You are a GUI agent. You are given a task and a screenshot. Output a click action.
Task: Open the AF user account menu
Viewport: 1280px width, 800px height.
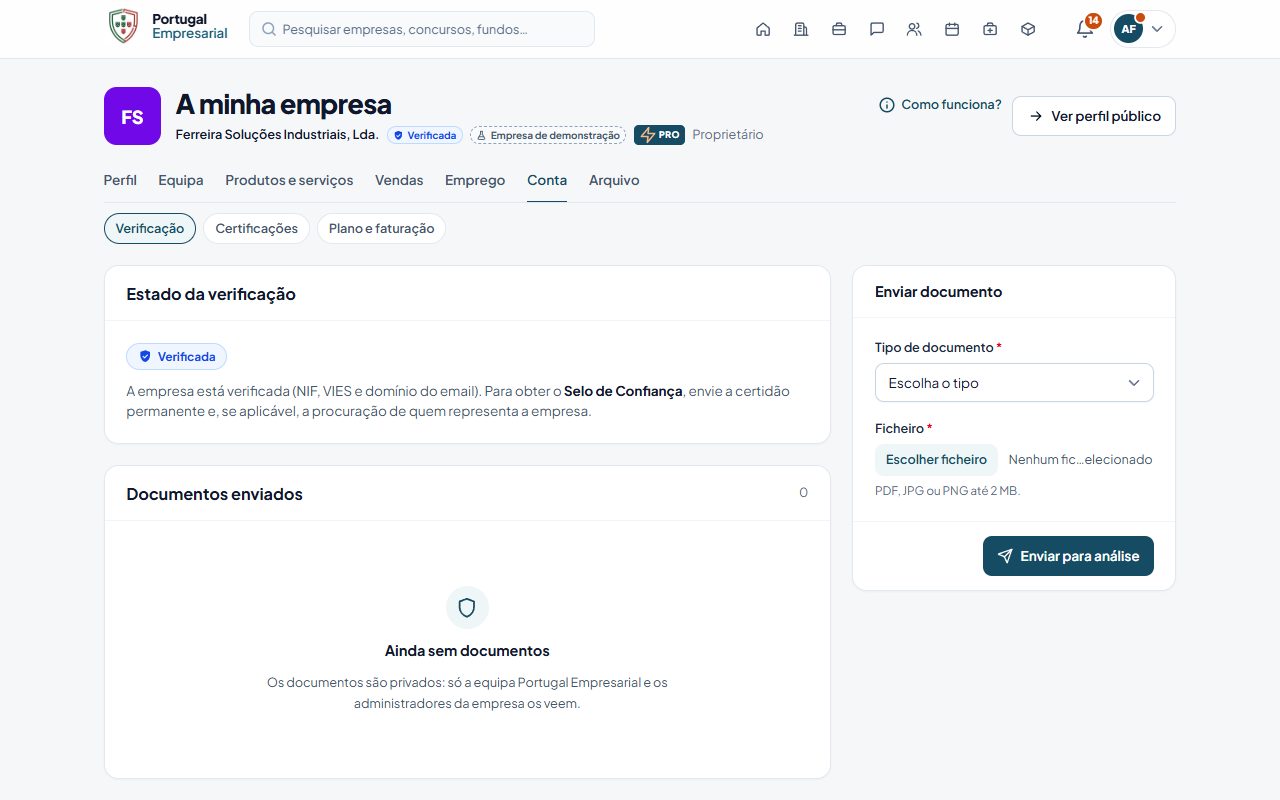pyautogui.click(x=1143, y=29)
